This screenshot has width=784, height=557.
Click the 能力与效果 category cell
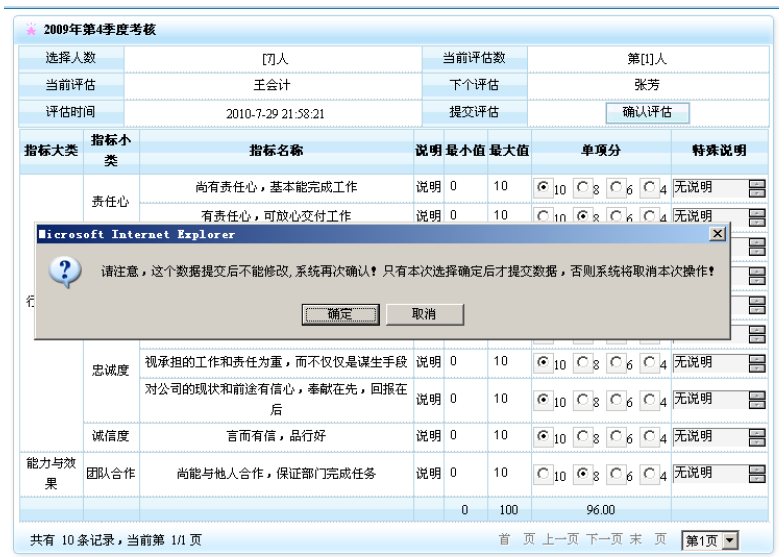pyautogui.click(x=51, y=473)
